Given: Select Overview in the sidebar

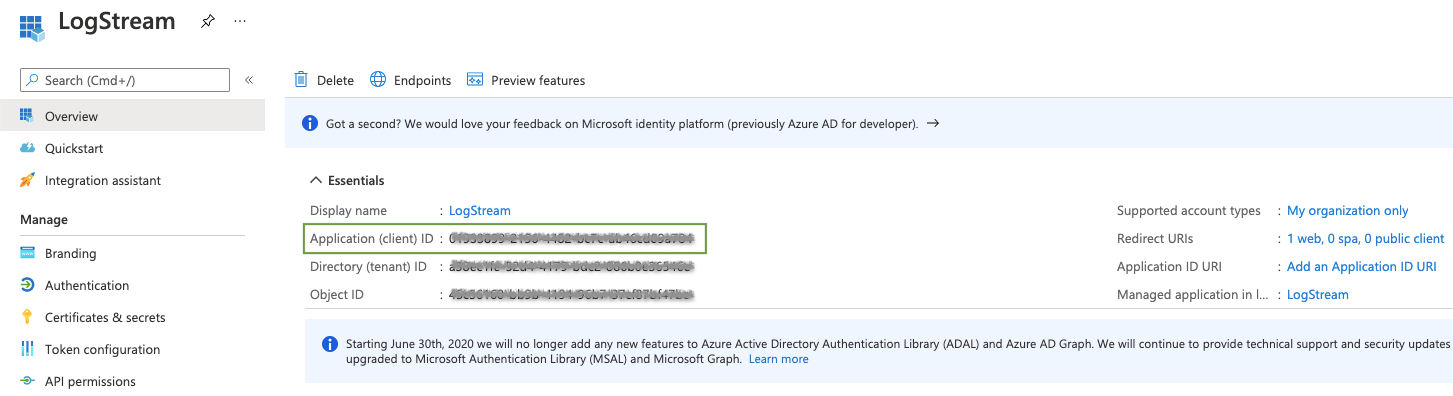Looking at the screenshot, I should tap(132, 116).
